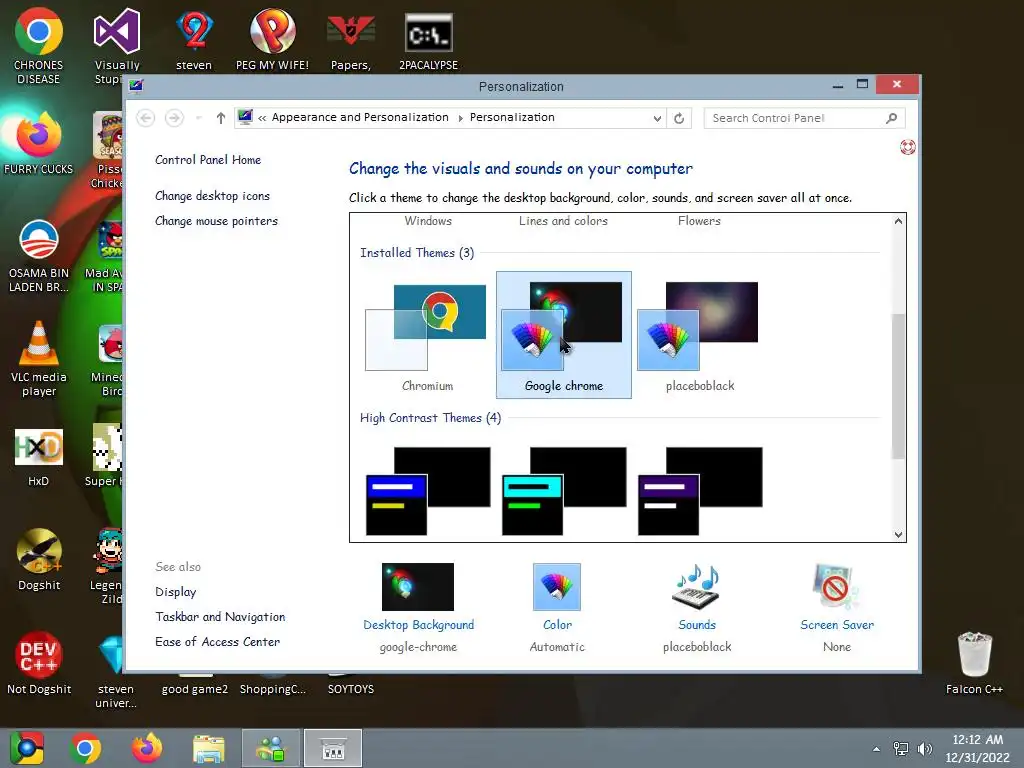1024x768 pixels.
Task: Open Taskbar and Navigation link
Action: coord(220,616)
